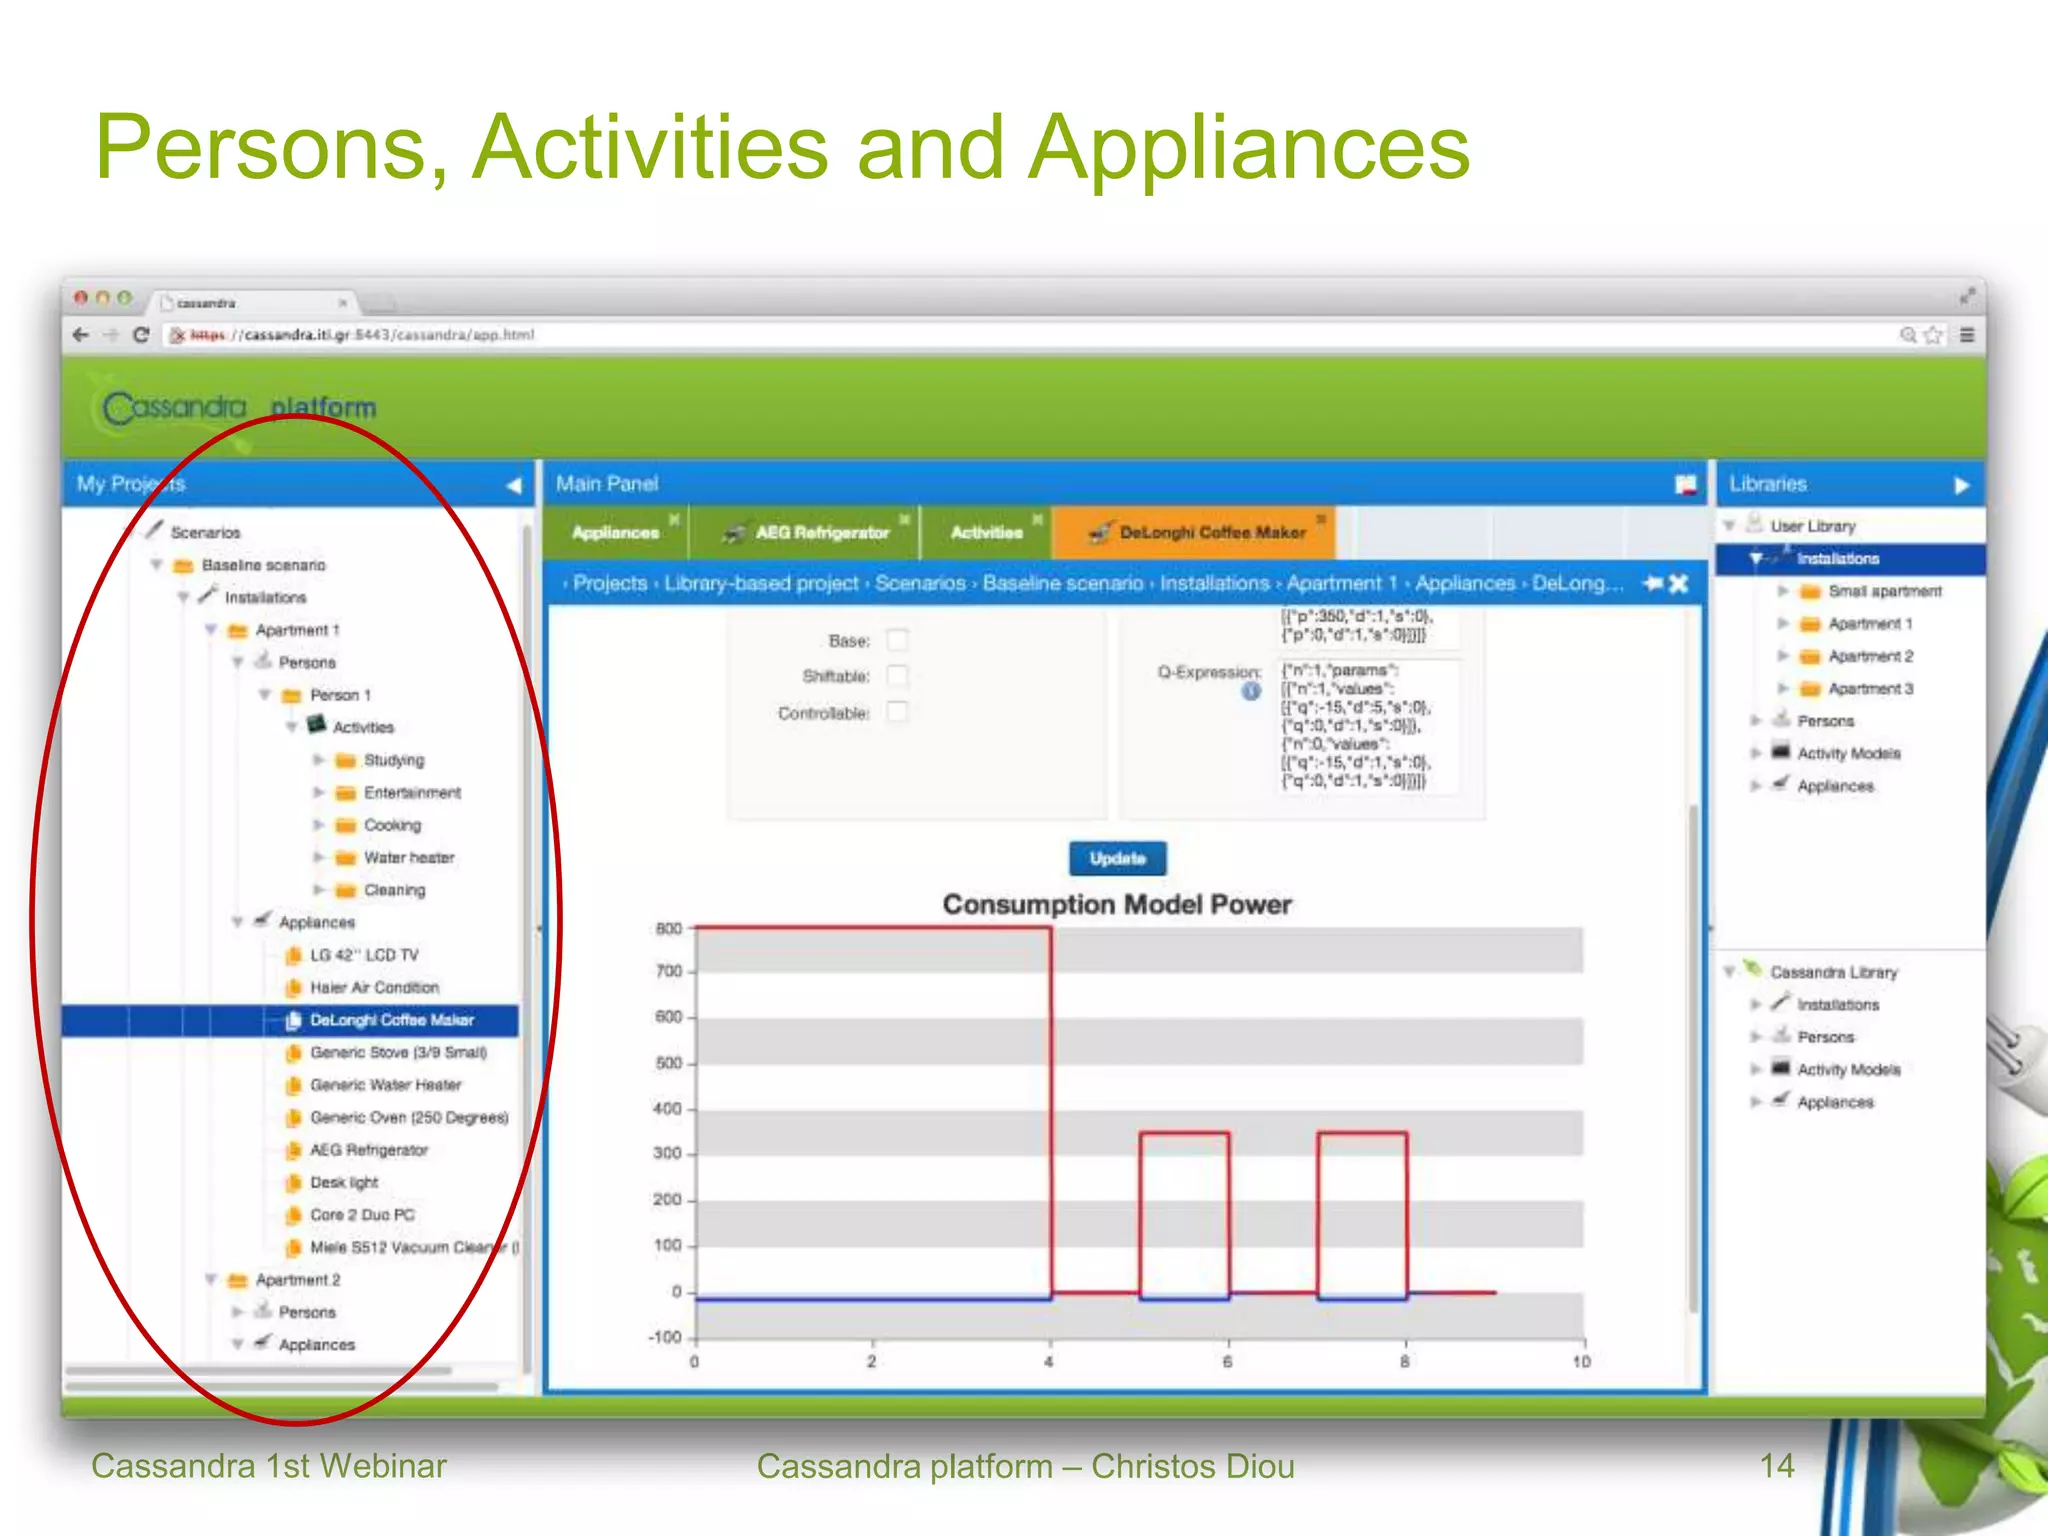
Task: Click the Q-Expression text field
Action: click(x=1368, y=726)
